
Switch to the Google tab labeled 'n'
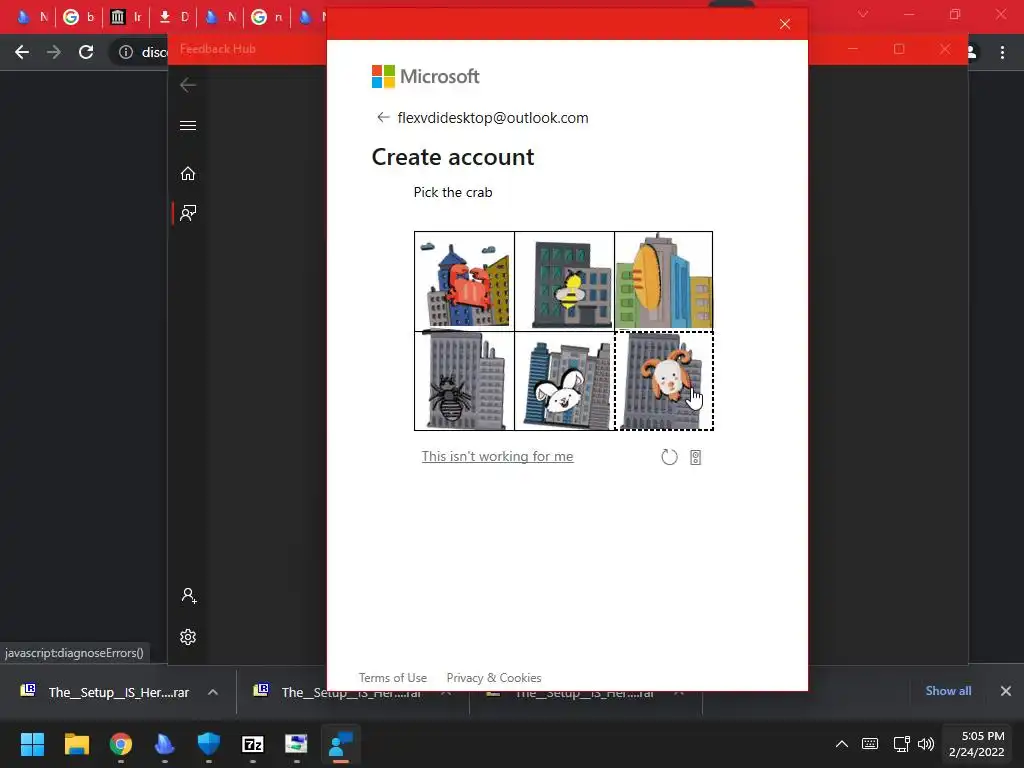click(x=267, y=17)
